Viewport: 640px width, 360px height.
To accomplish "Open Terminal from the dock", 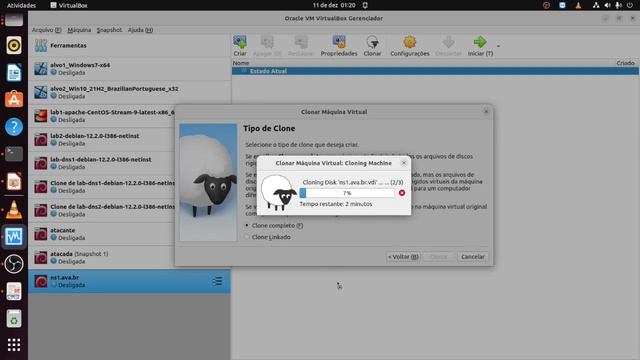I will (x=14, y=154).
